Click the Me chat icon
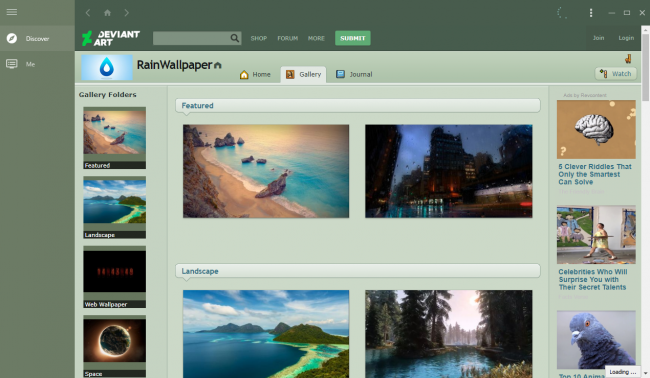Screen dimensions: 650x378 coord(12,64)
